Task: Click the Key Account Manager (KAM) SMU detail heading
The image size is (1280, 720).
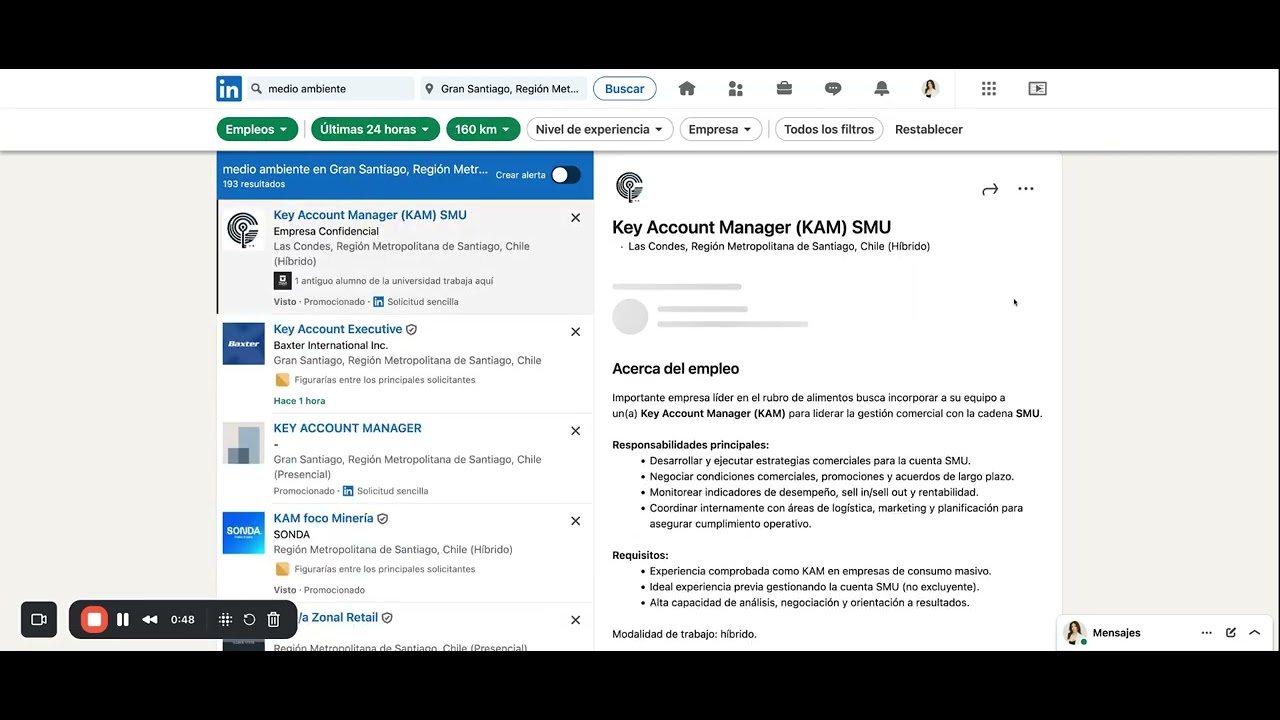Action: click(x=752, y=227)
